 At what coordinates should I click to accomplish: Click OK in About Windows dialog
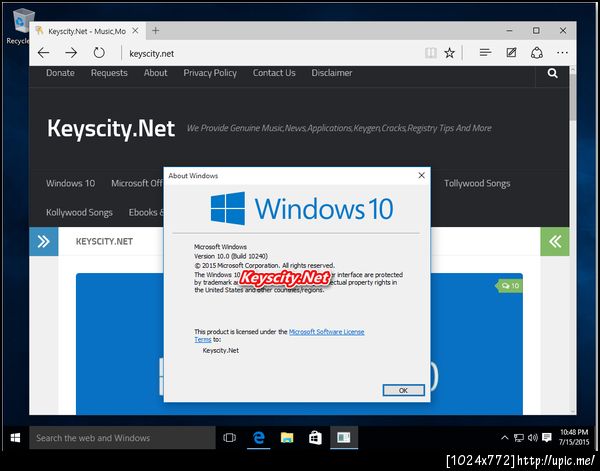pos(403,390)
